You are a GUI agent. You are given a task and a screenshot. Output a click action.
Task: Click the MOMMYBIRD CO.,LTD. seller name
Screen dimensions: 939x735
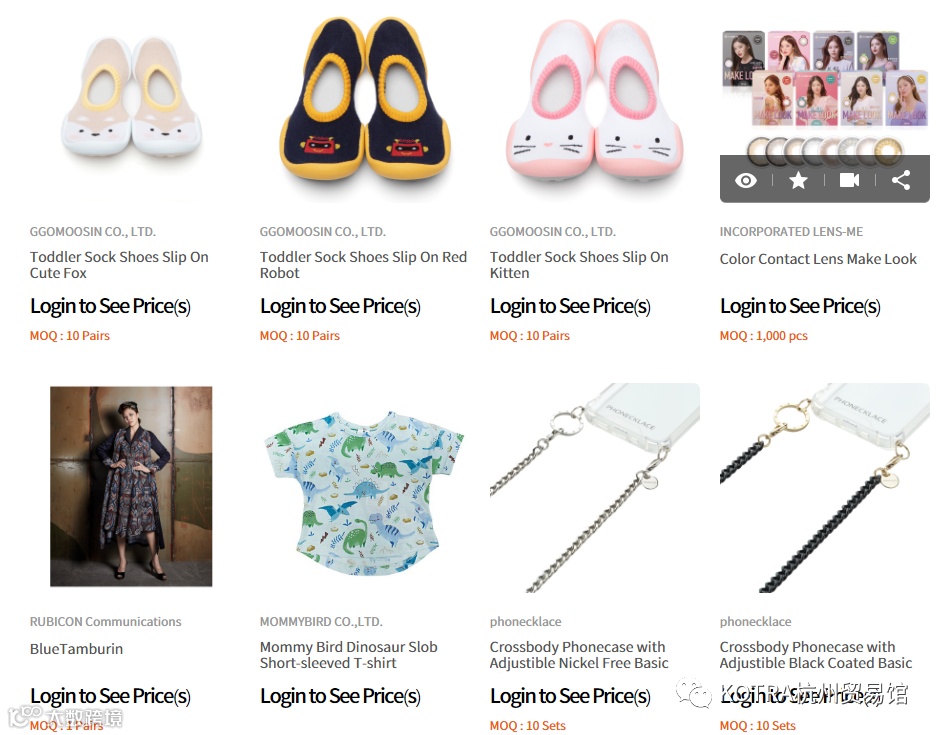click(321, 622)
